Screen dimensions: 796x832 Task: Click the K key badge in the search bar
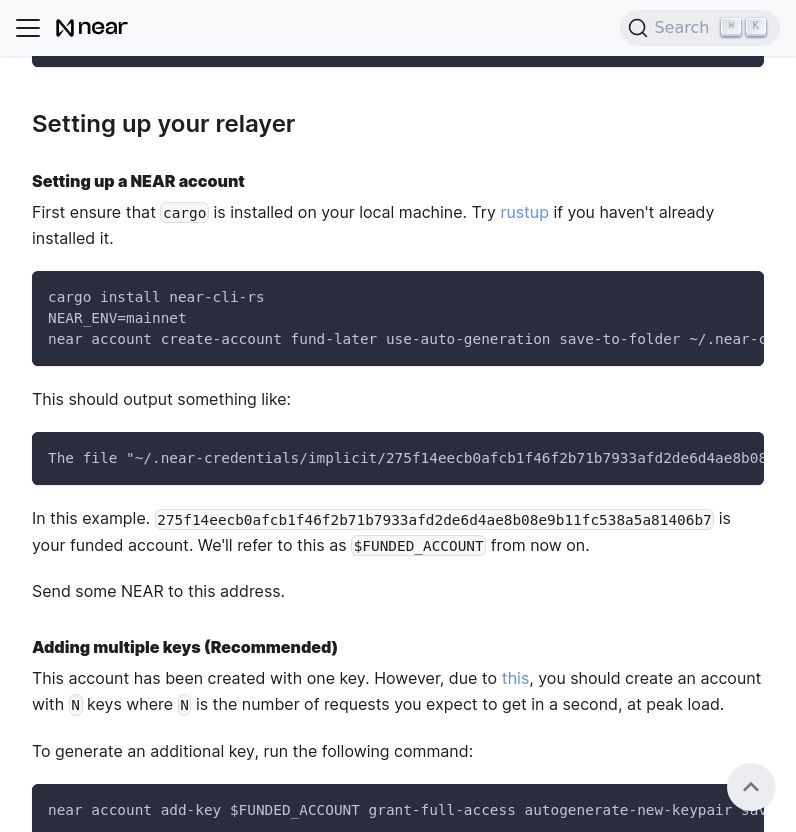(x=756, y=26)
